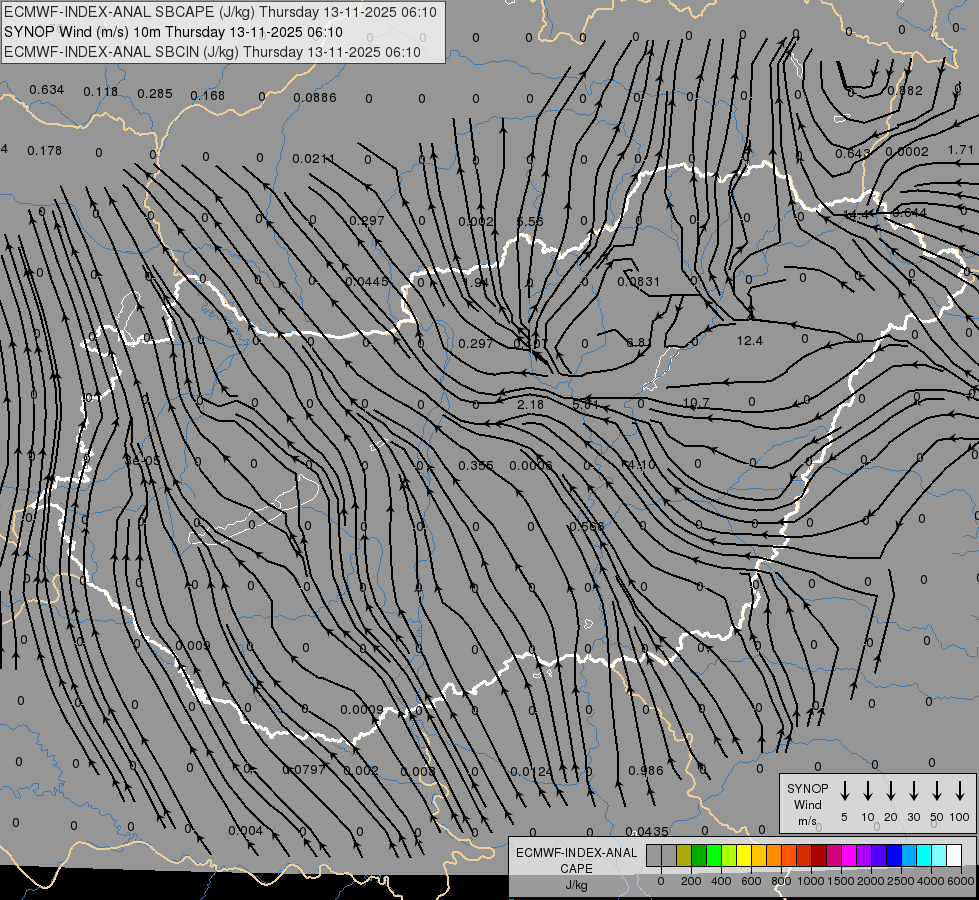Click the map value 12.4
979x900 pixels.
pyautogui.click(x=749, y=340)
